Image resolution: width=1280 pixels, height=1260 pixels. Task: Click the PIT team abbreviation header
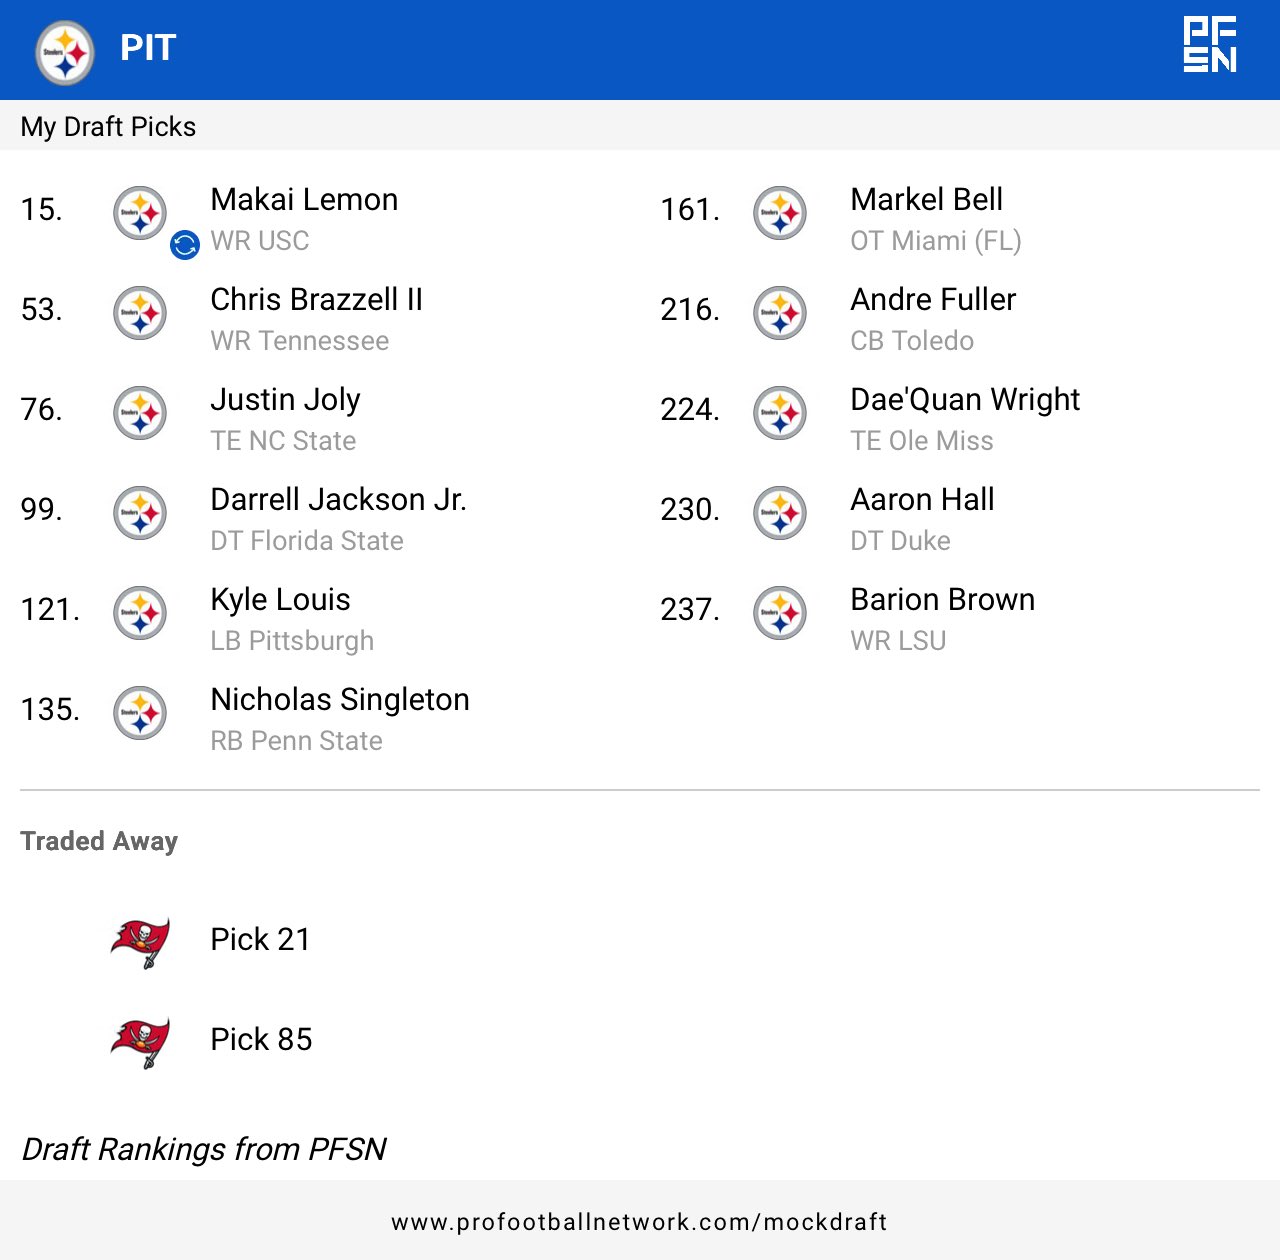coord(148,48)
